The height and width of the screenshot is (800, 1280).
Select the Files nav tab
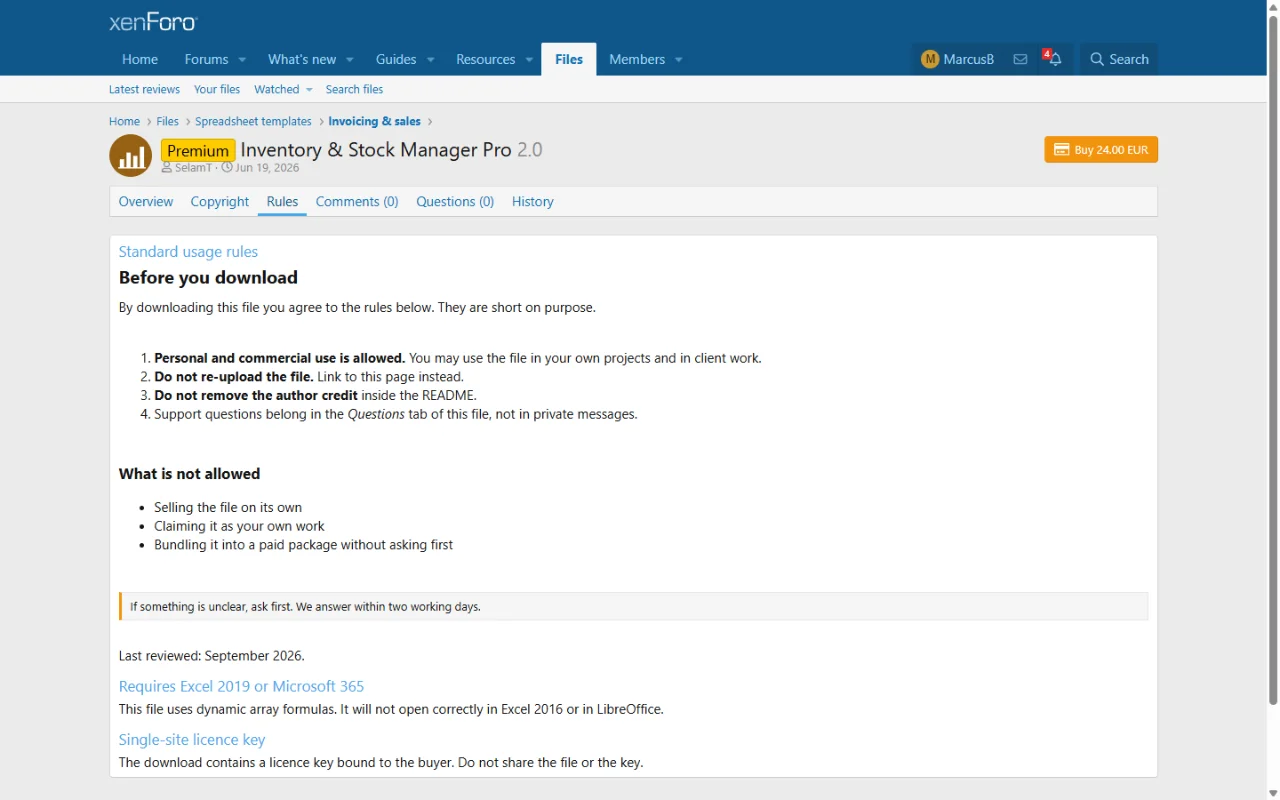click(569, 59)
